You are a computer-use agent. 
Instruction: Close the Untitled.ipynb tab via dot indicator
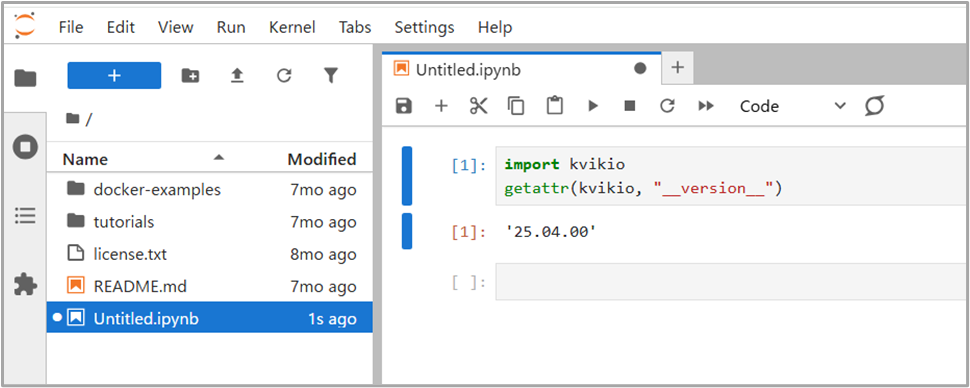click(640, 69)
